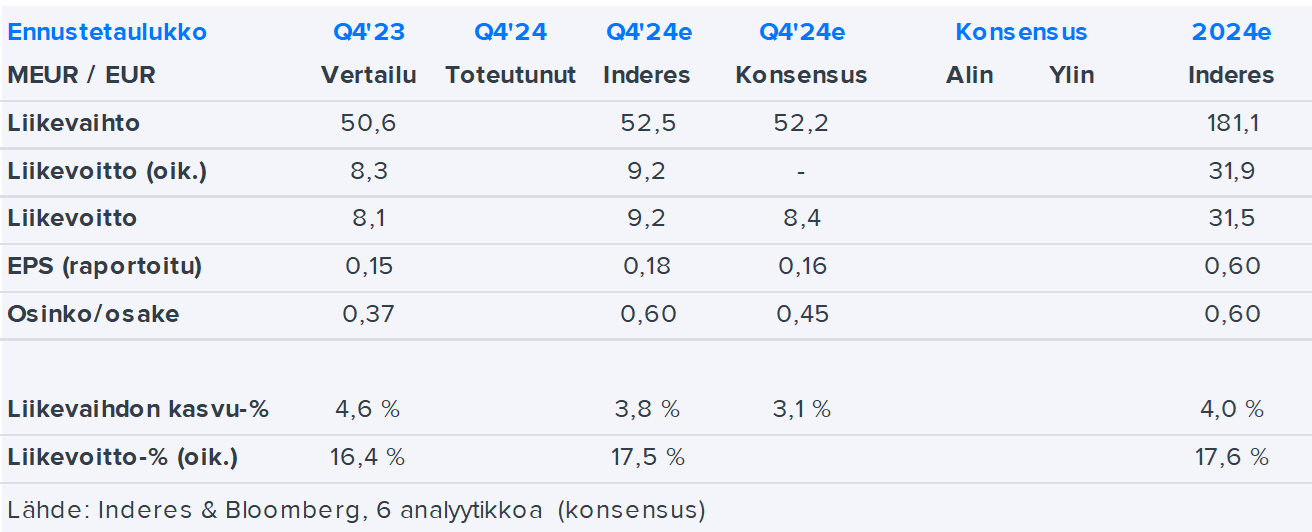The image size is (1312, 532).
Task: Select the 181,1 full-year revenue cell
Action: 1232,124
